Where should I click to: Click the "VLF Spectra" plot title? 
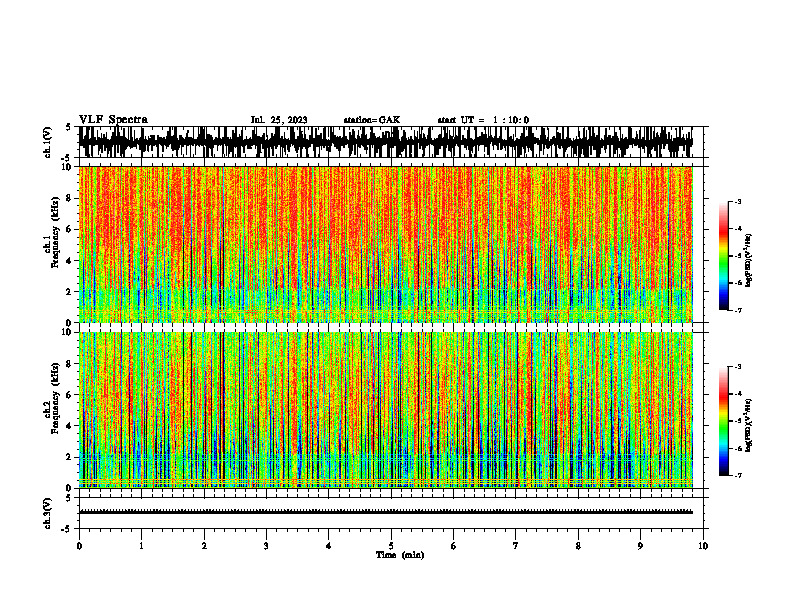[x=113, y=120]
